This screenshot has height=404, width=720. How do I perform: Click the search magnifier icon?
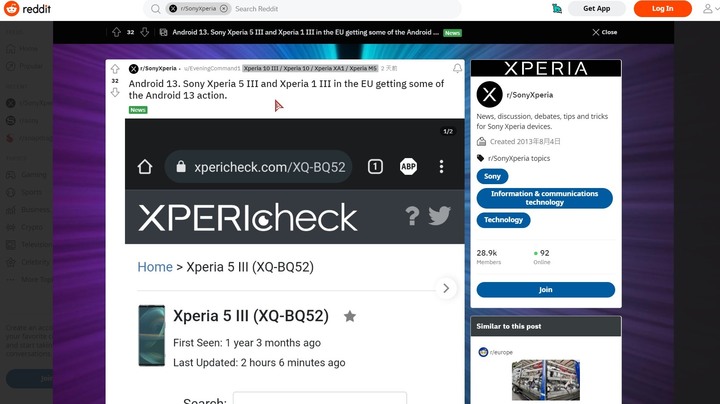156,9
